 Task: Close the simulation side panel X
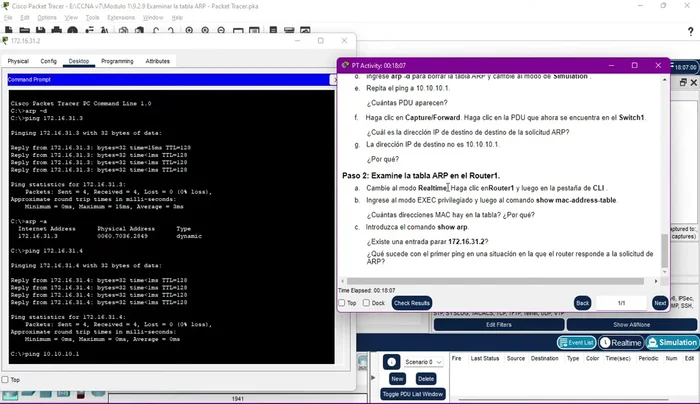(x=694, y=83)
